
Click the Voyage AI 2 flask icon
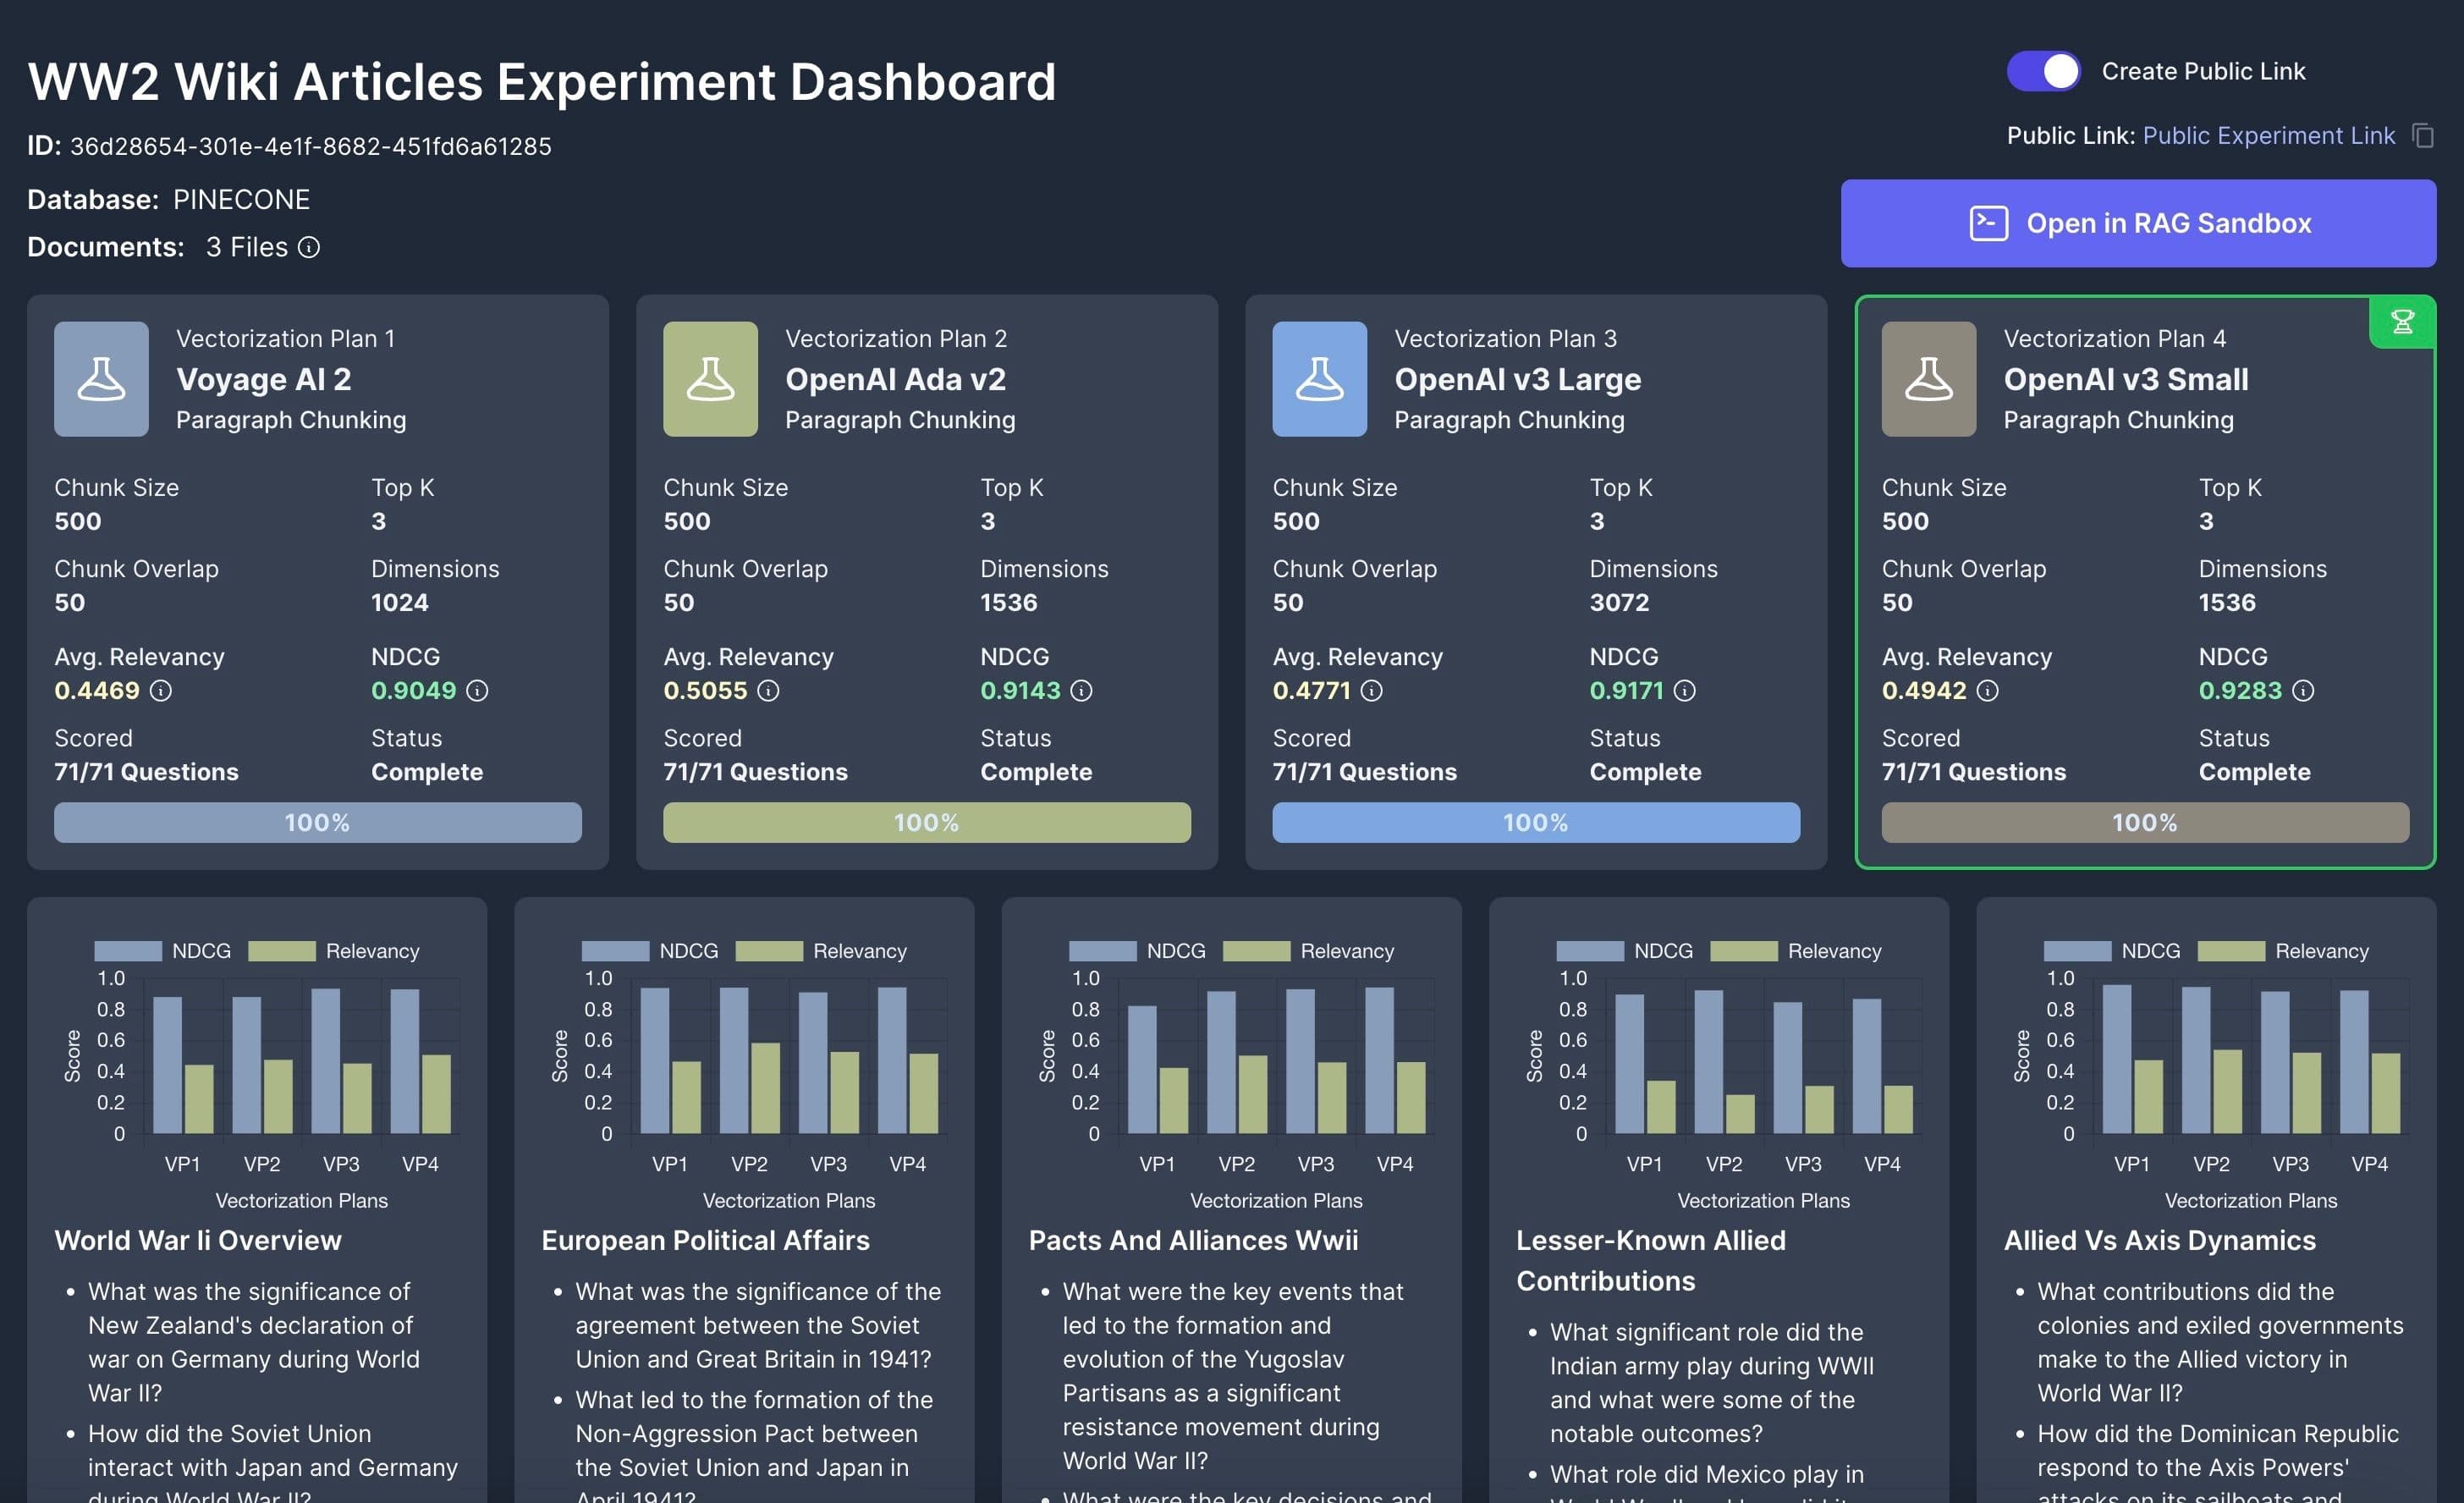[x=101, y=379]
